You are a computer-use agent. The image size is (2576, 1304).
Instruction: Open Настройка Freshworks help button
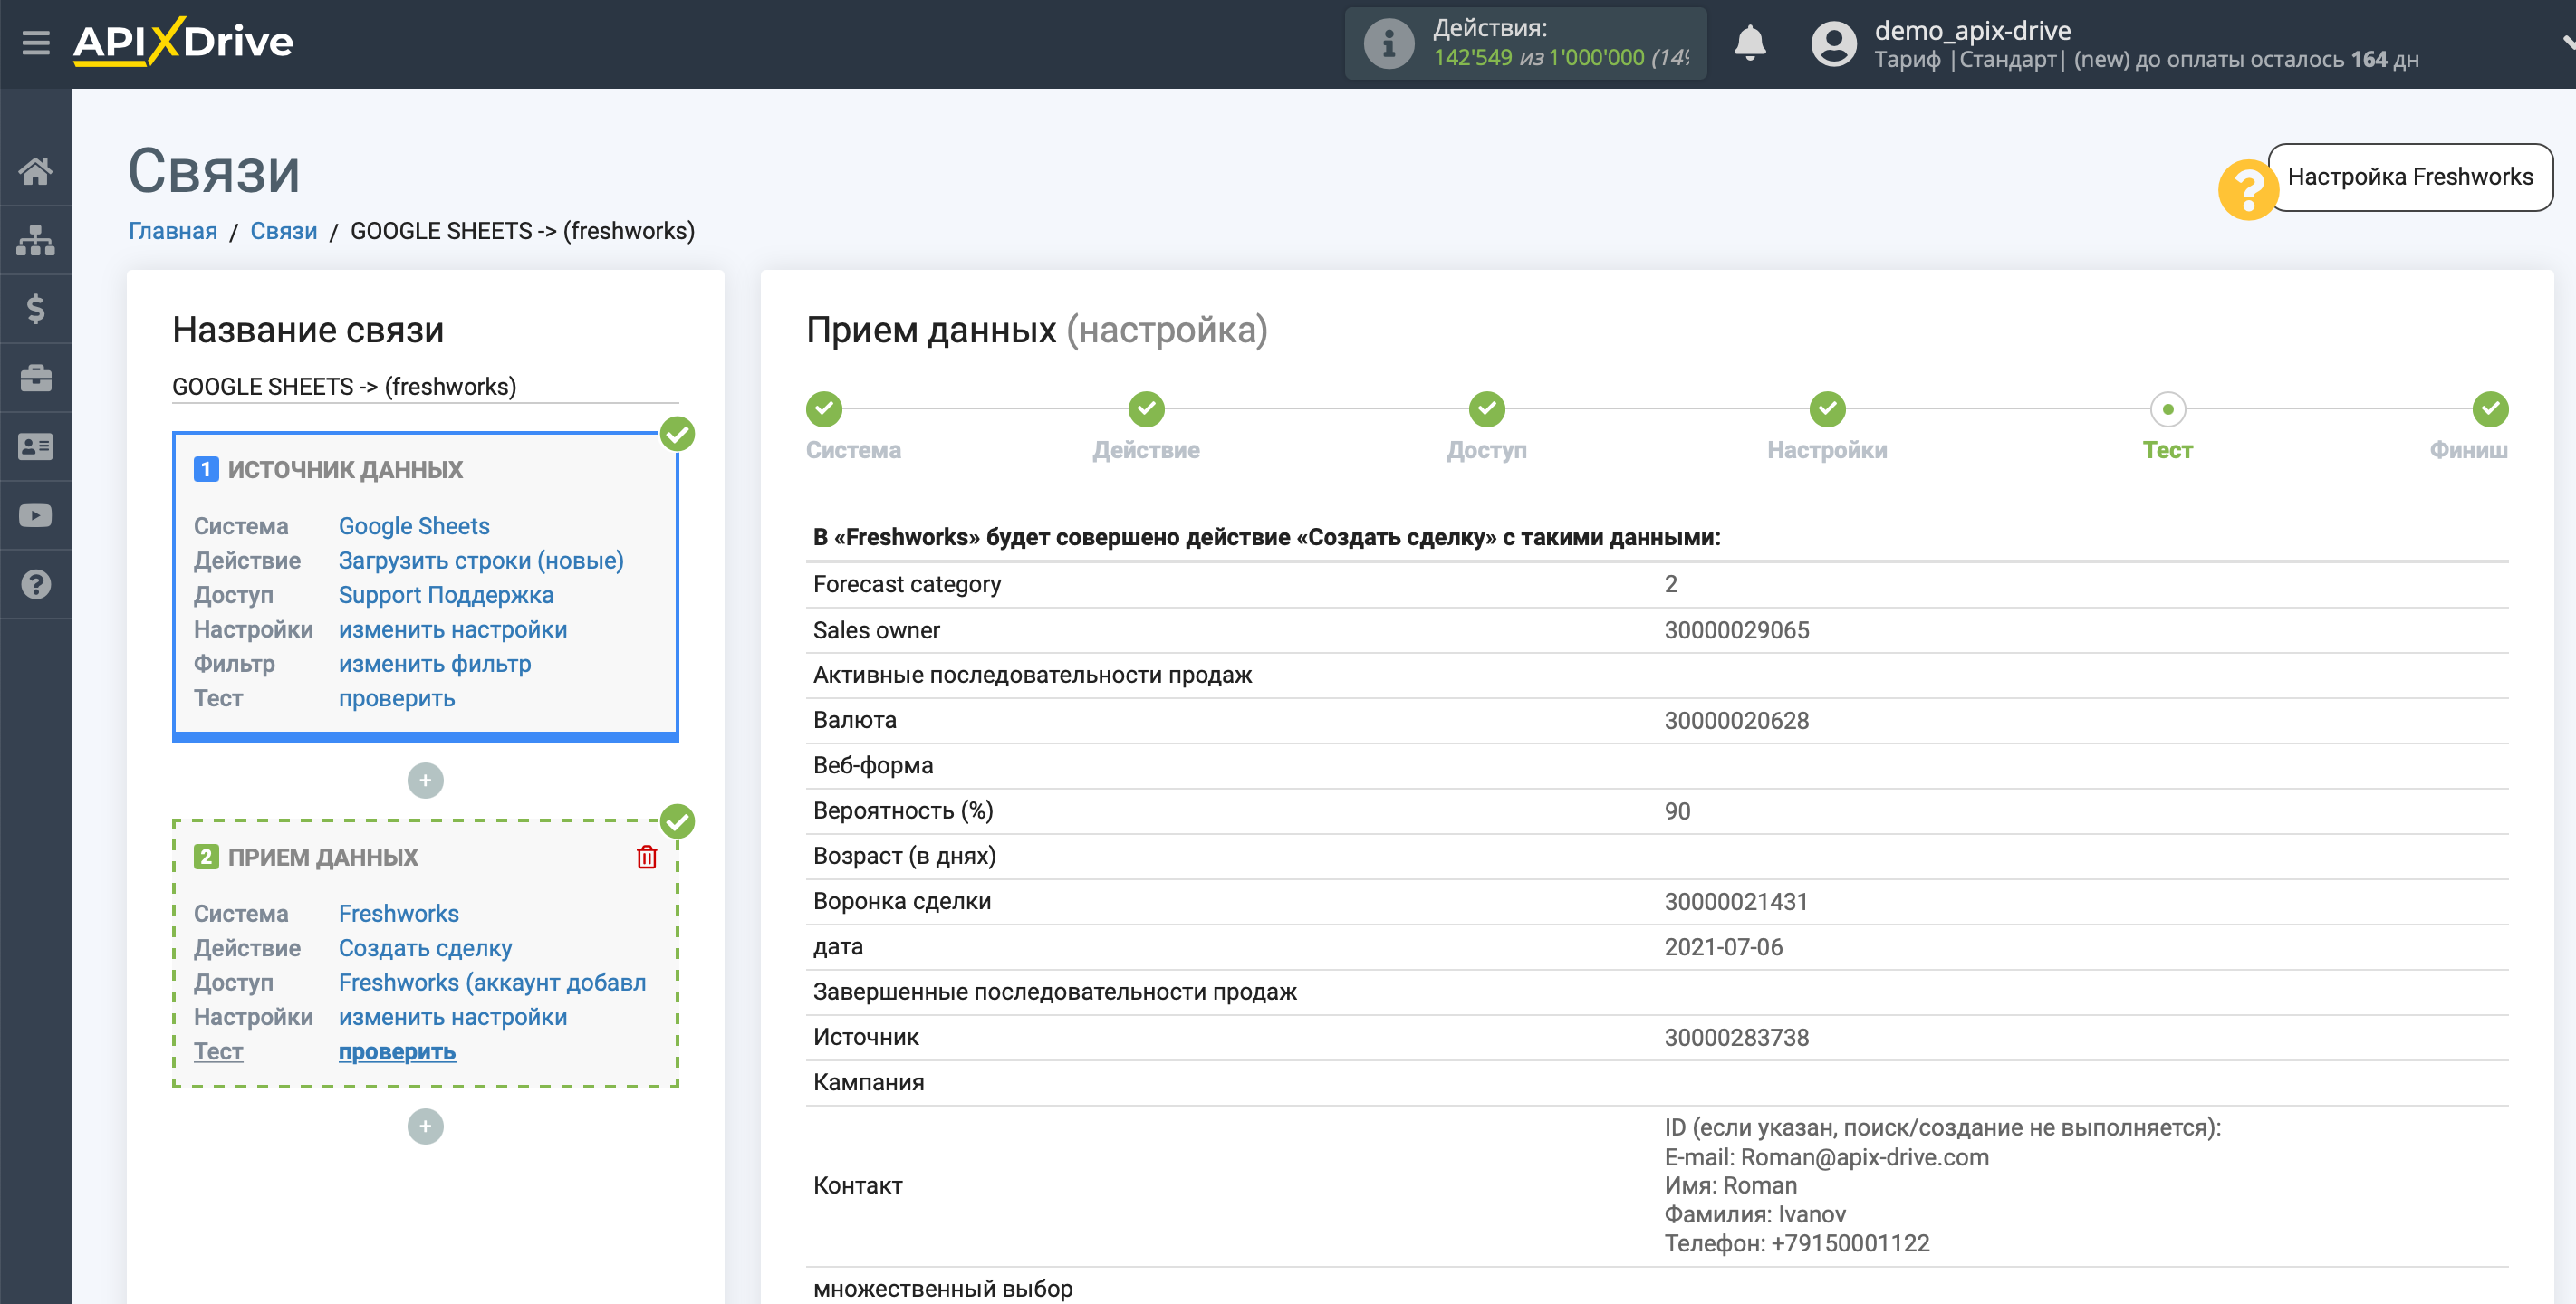(x=2410, y=177)
